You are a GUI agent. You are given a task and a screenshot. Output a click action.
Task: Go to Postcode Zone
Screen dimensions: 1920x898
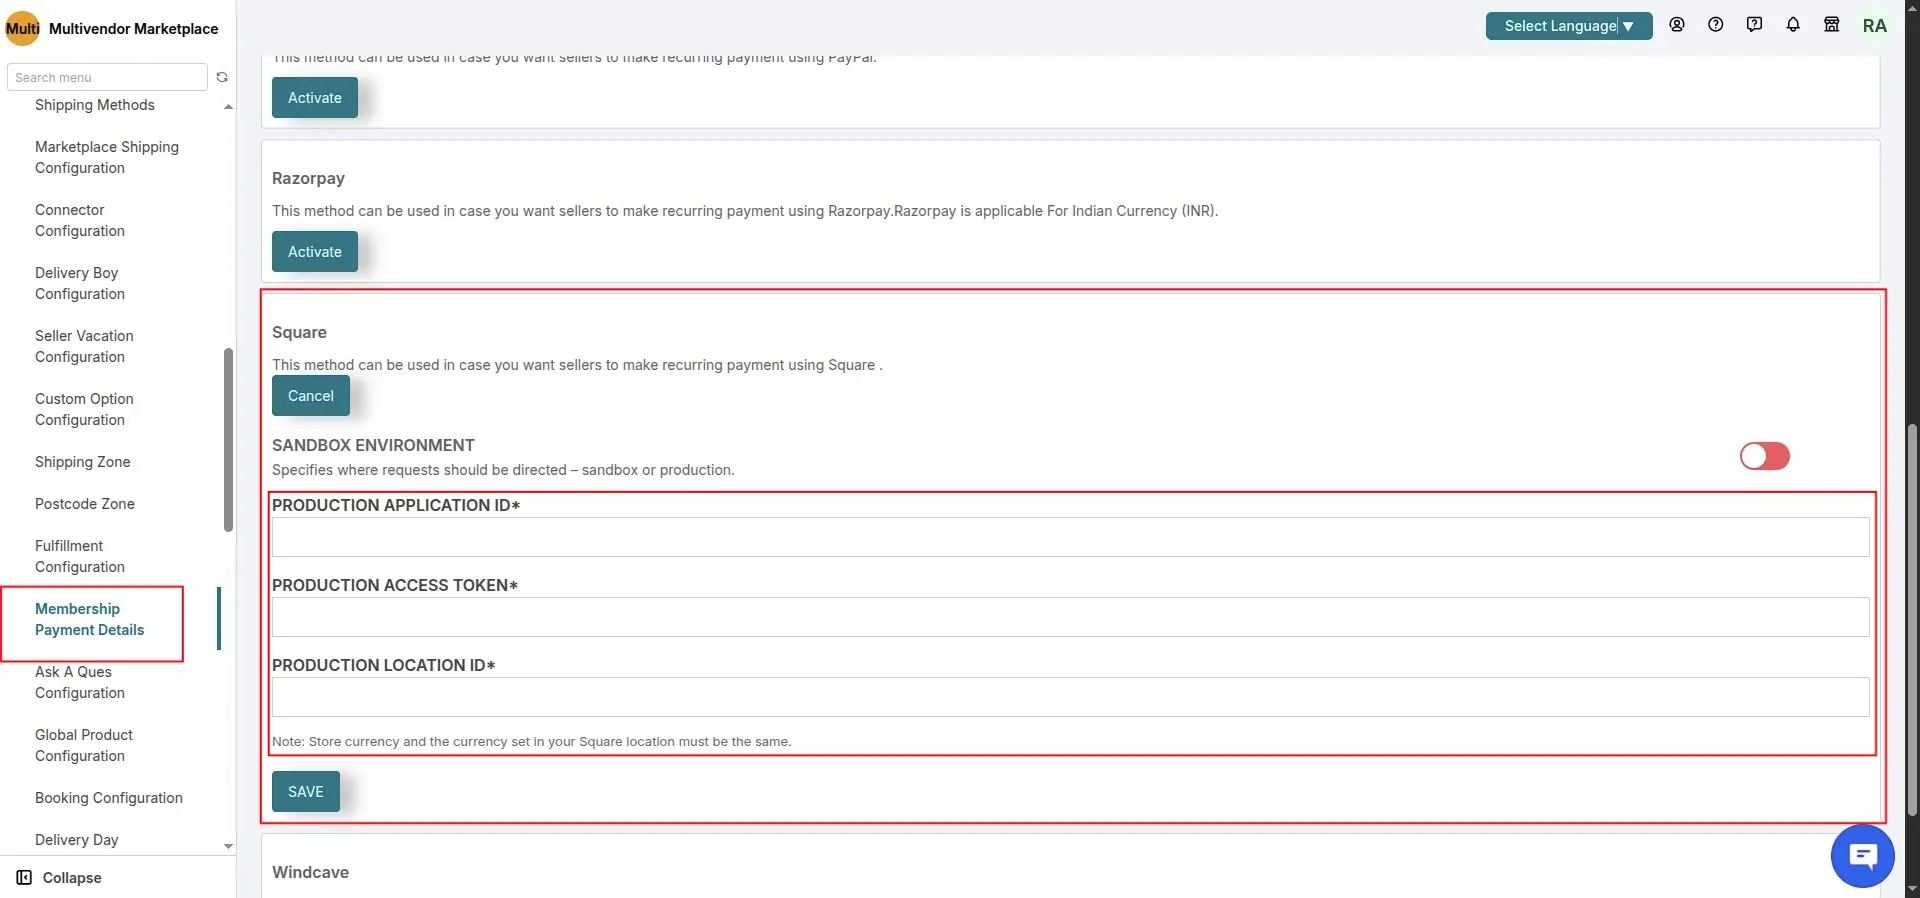tap(85, 504)
